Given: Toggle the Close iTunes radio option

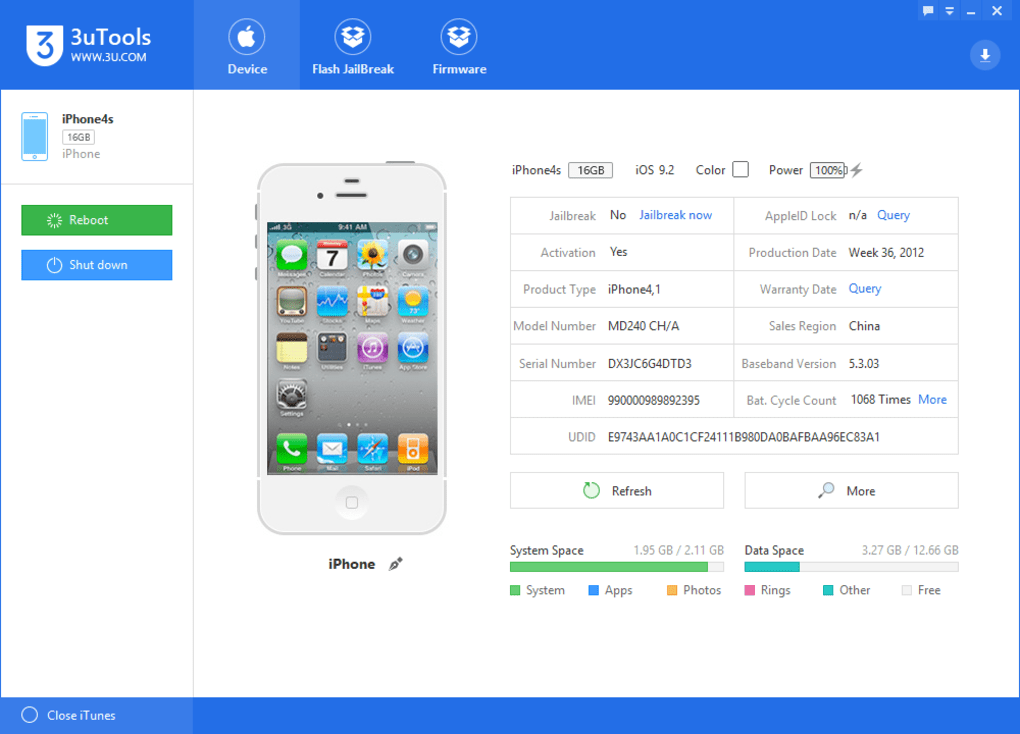Looking at the screenshot, I should (29, 715).
